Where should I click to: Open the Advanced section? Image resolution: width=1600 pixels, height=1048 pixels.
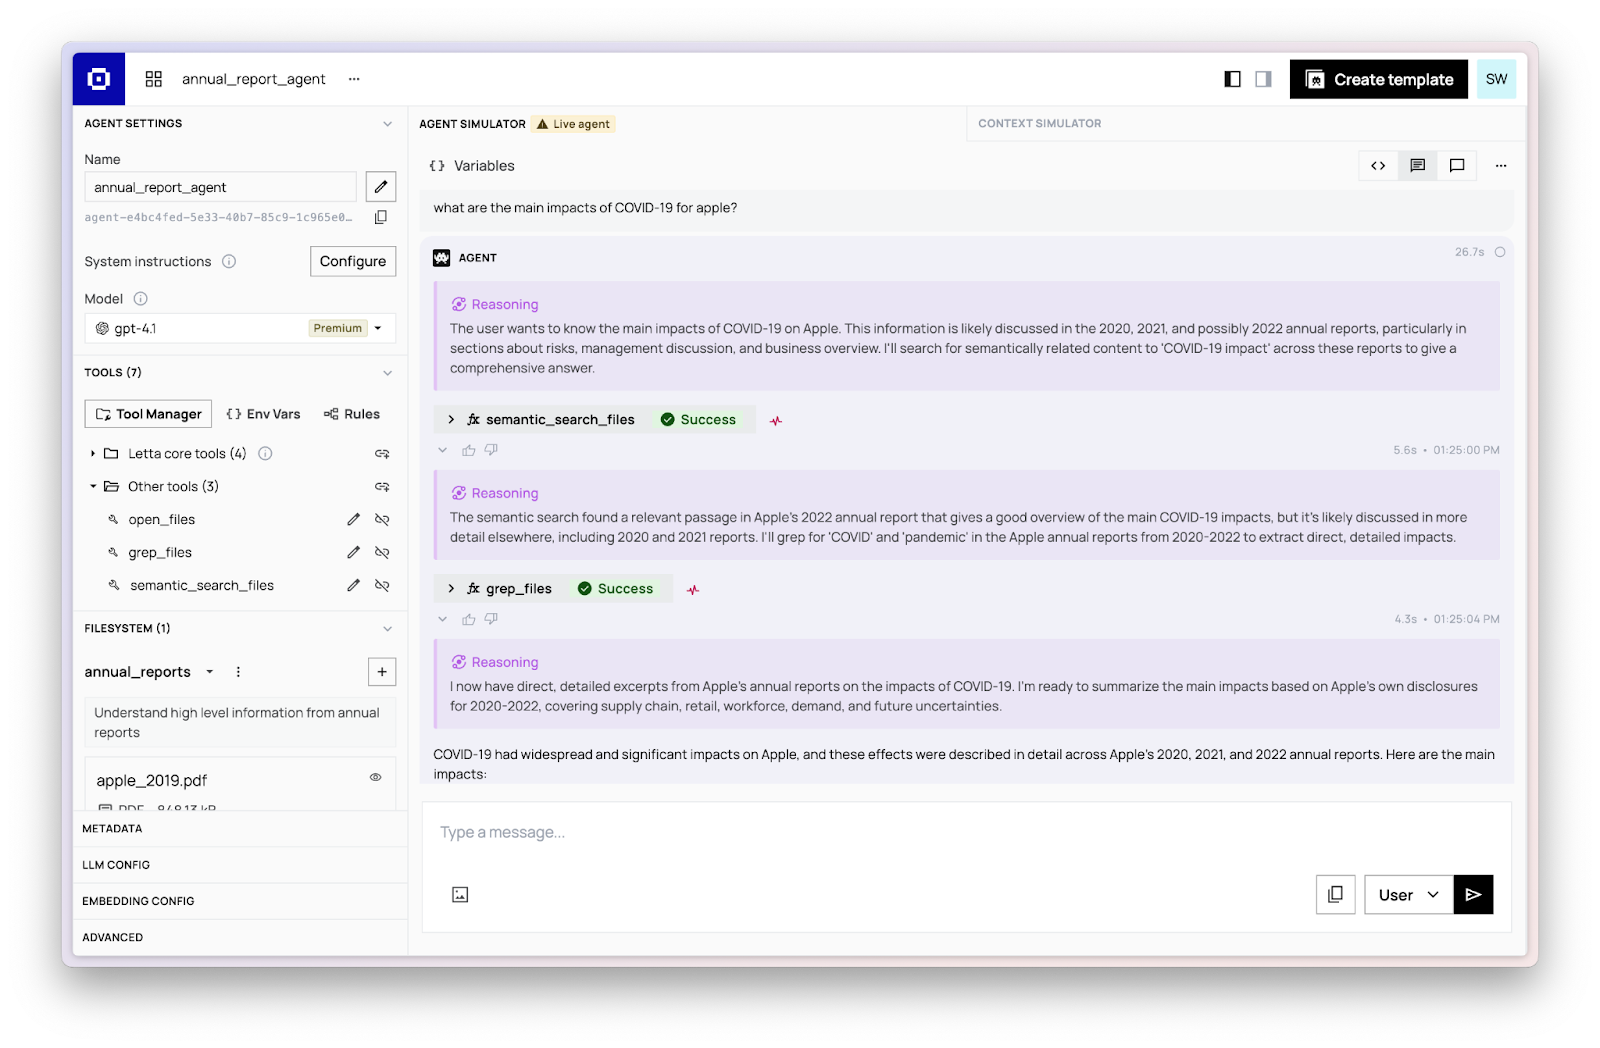tap(240, 937)
